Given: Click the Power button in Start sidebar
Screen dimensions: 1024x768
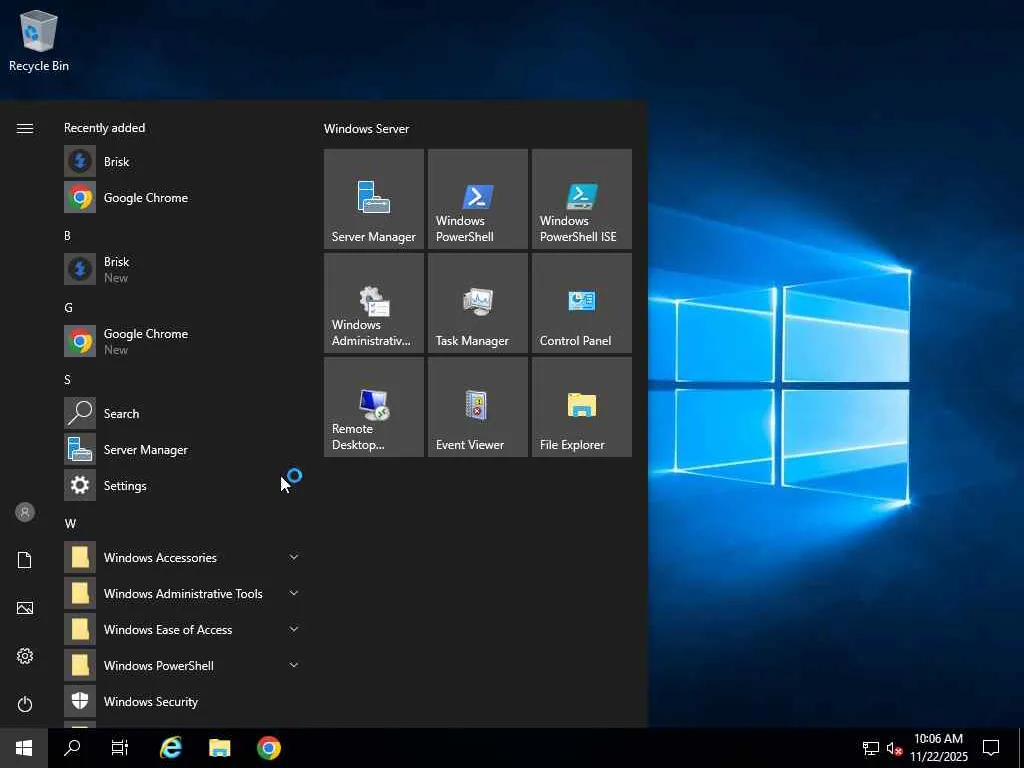Looking at the screenshot, I should [x=25, y=704].
